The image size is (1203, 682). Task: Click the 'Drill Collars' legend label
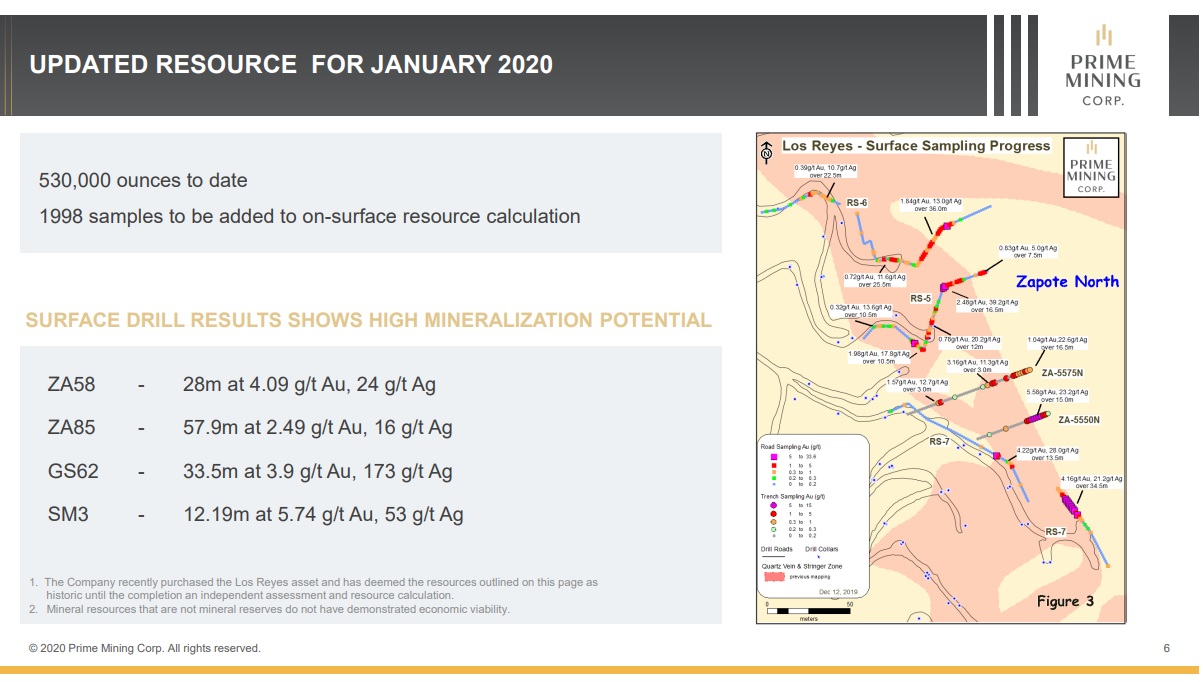(822, 549)
